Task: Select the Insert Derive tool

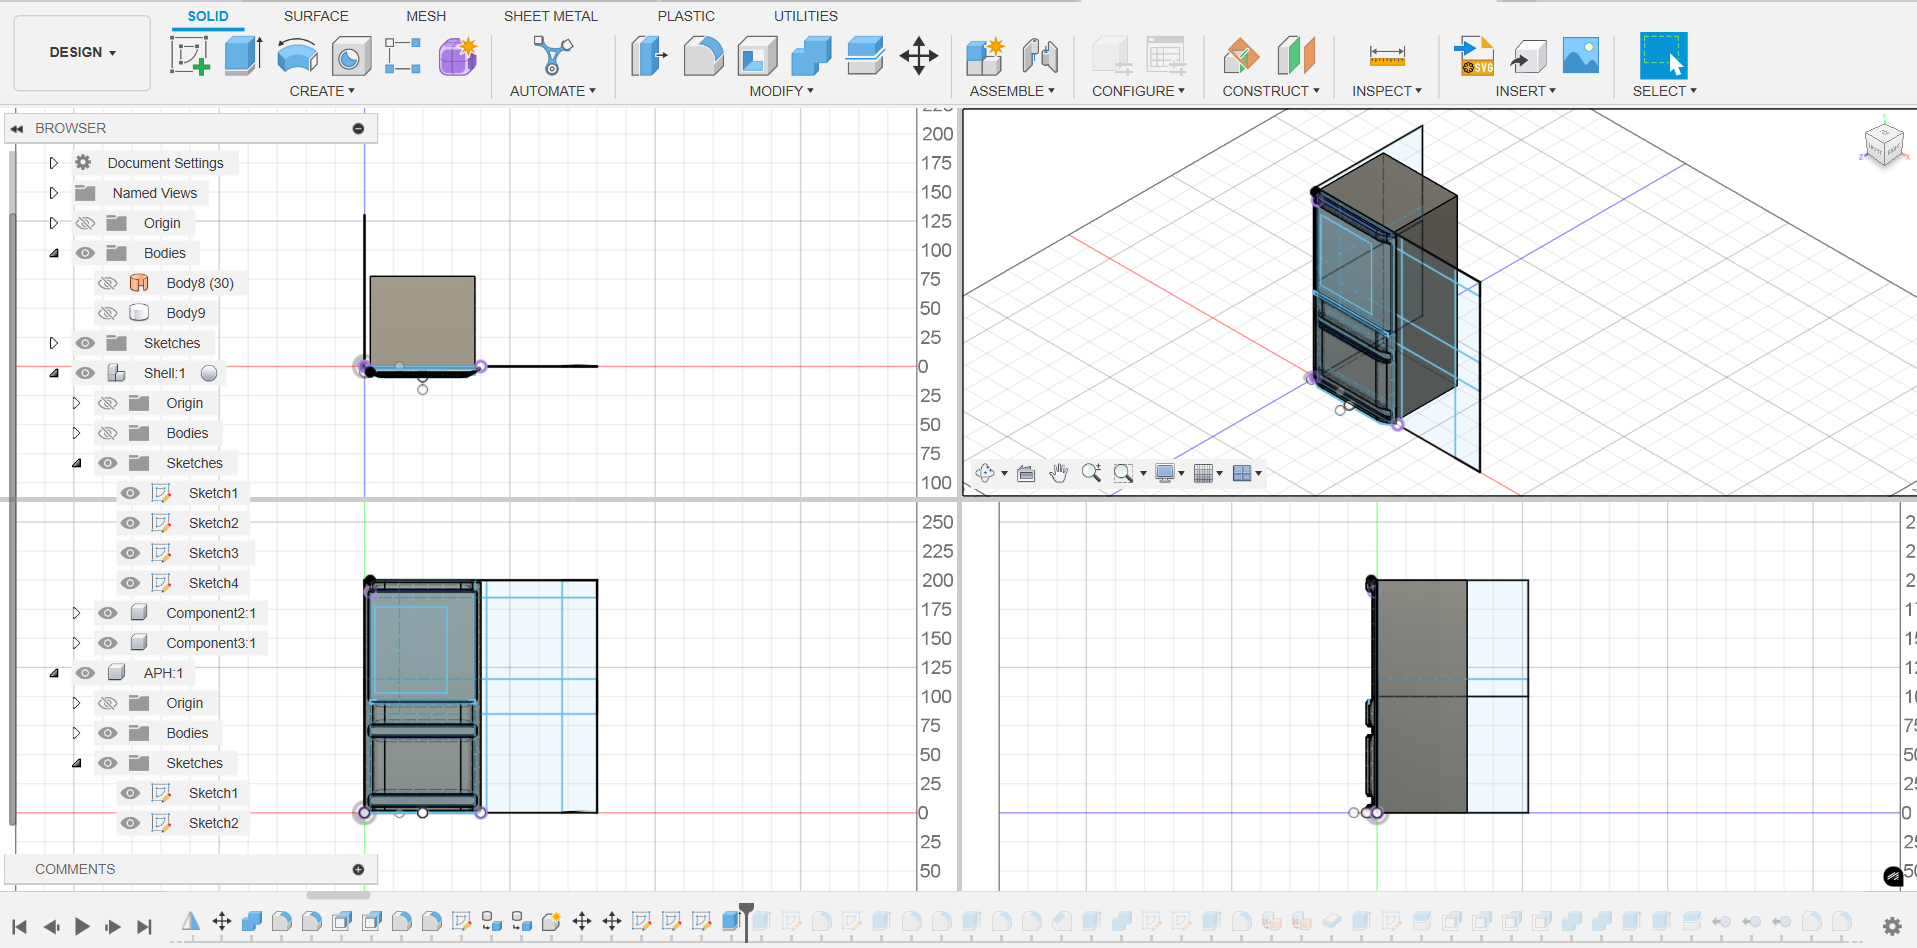Action: pos(1528,56)
